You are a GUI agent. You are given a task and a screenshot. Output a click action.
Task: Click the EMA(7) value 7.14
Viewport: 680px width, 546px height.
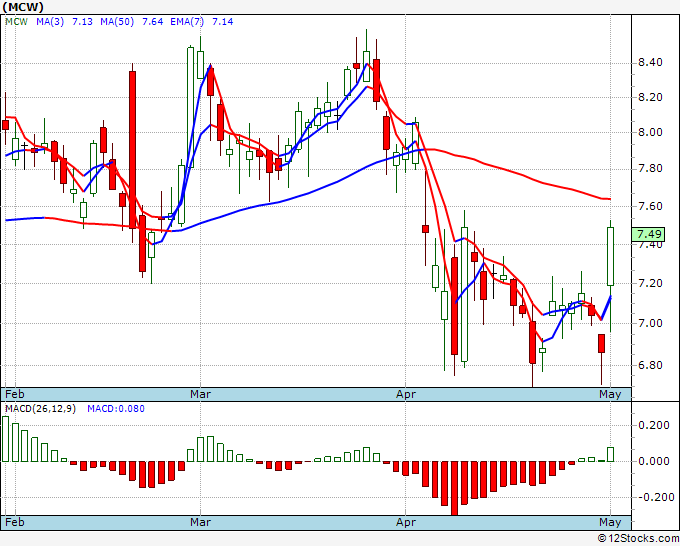point(222,22)
